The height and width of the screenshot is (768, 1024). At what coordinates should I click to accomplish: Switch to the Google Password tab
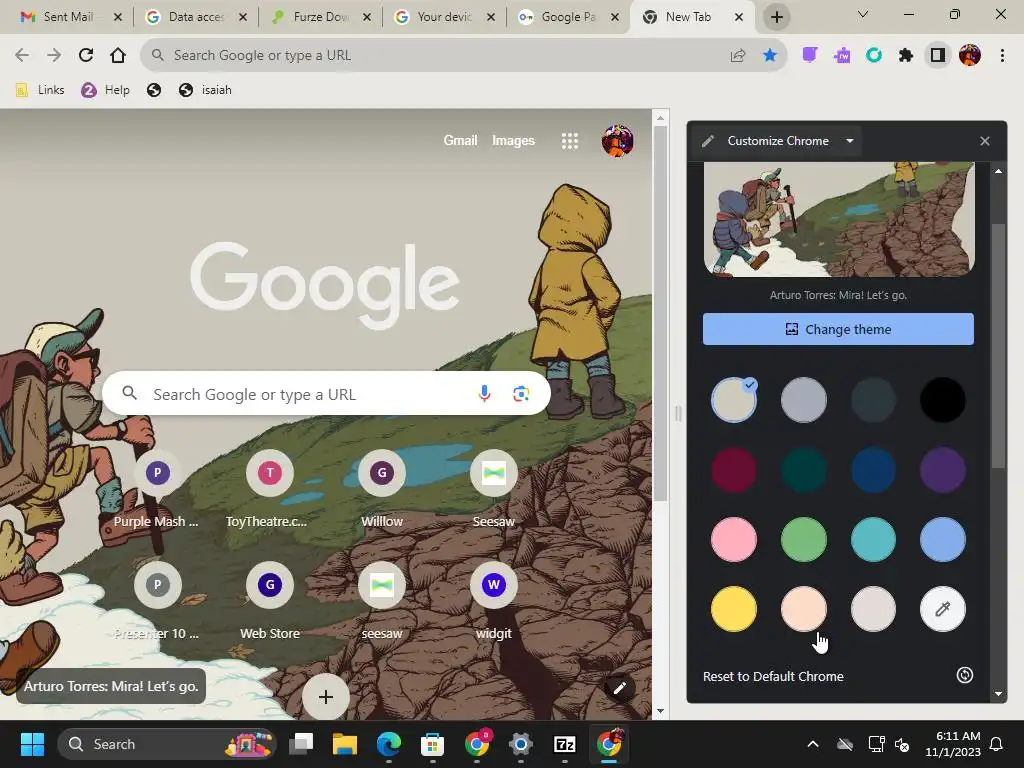[569, 17]
